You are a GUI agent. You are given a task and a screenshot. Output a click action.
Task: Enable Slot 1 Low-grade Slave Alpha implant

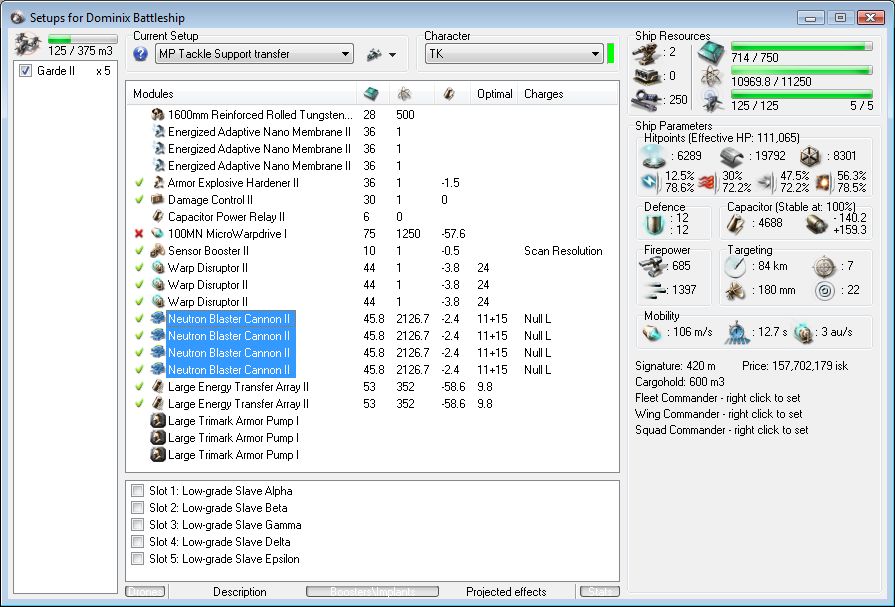[x=137, y=491]
